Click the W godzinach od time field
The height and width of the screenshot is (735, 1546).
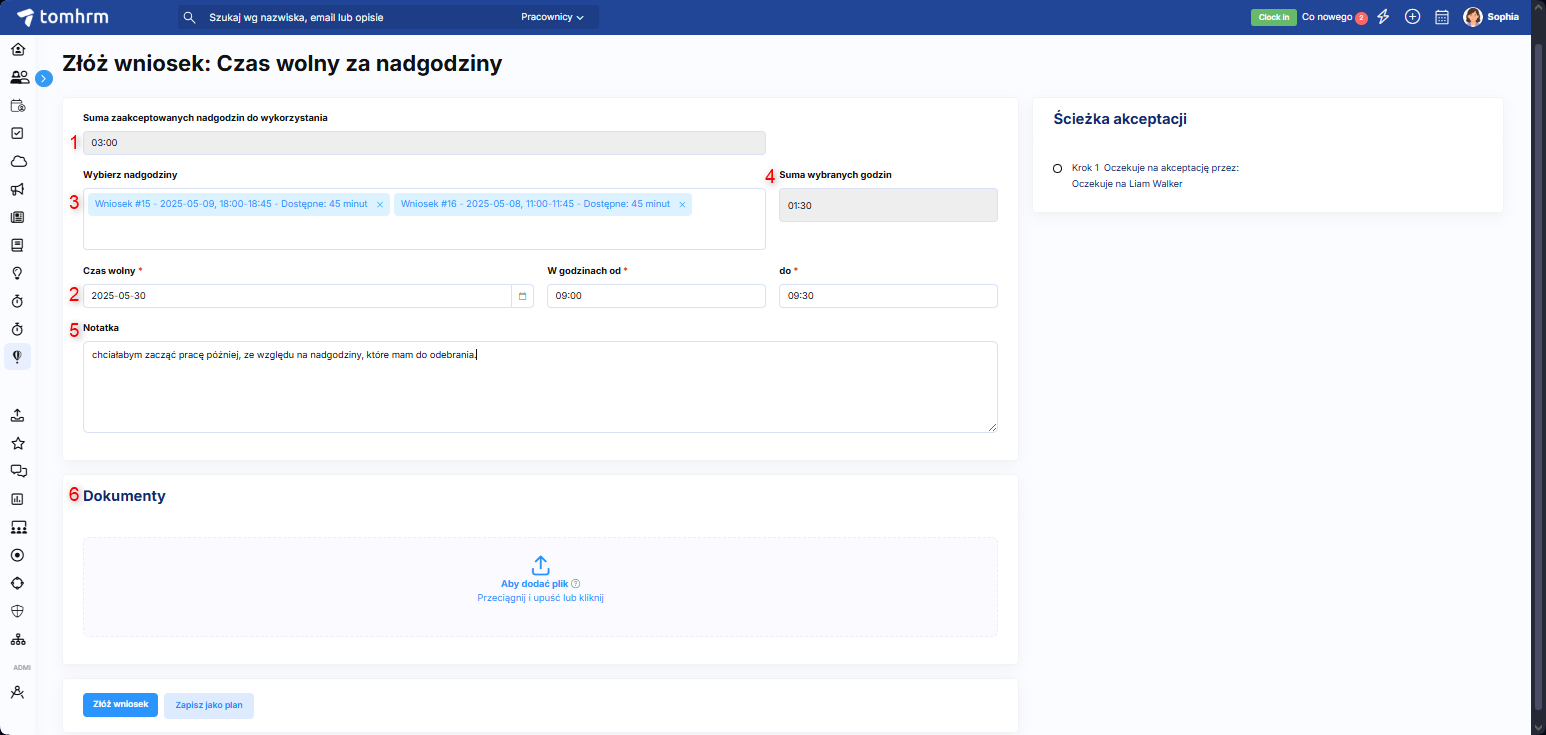point(655,296)
